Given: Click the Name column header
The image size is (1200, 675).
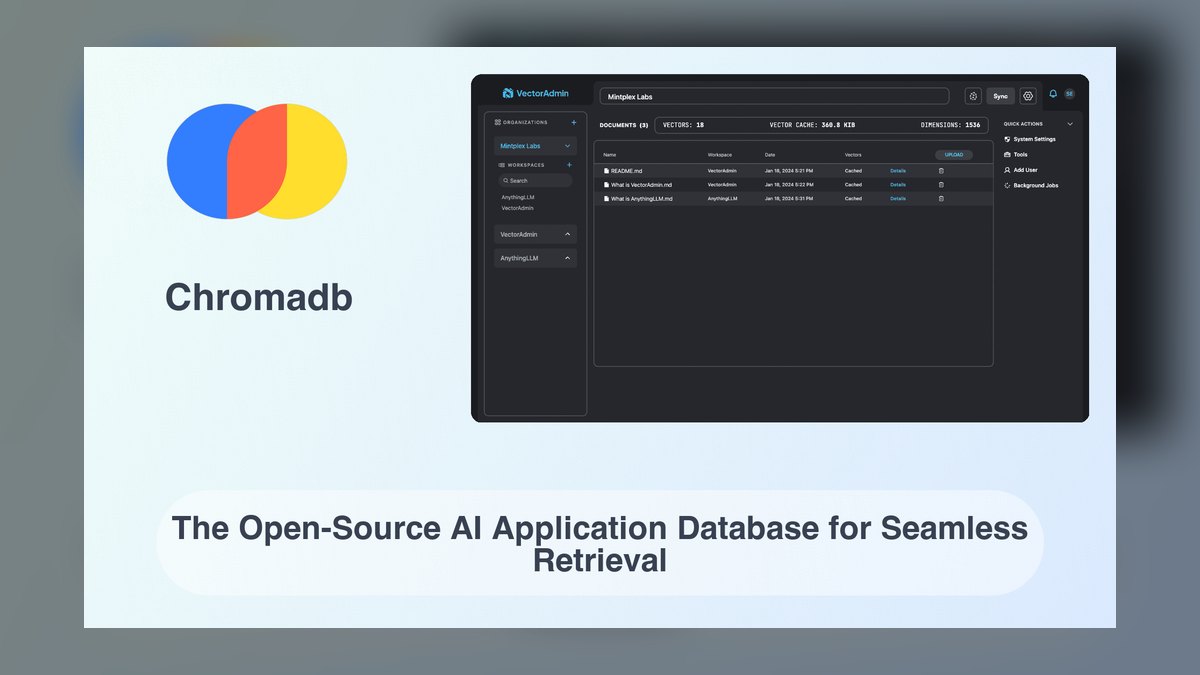Looking at the screenshot, I should pyautogui.click(x=610, y=155).
